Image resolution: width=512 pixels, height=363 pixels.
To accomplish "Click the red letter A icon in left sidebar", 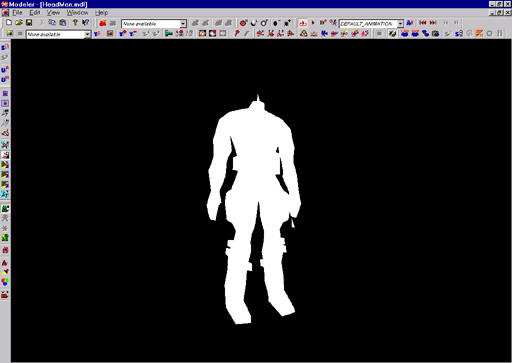I will (5, 263).
